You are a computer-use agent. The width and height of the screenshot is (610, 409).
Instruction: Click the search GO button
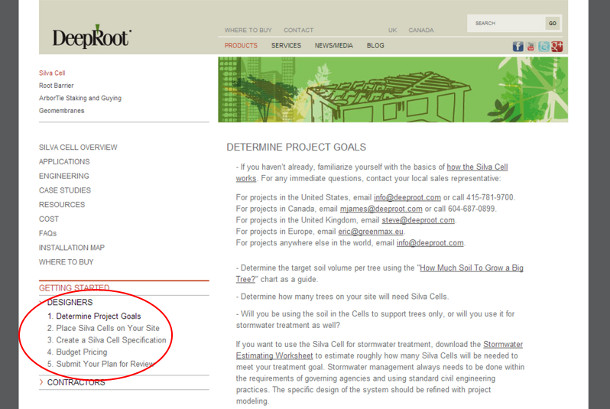(552, 23)
